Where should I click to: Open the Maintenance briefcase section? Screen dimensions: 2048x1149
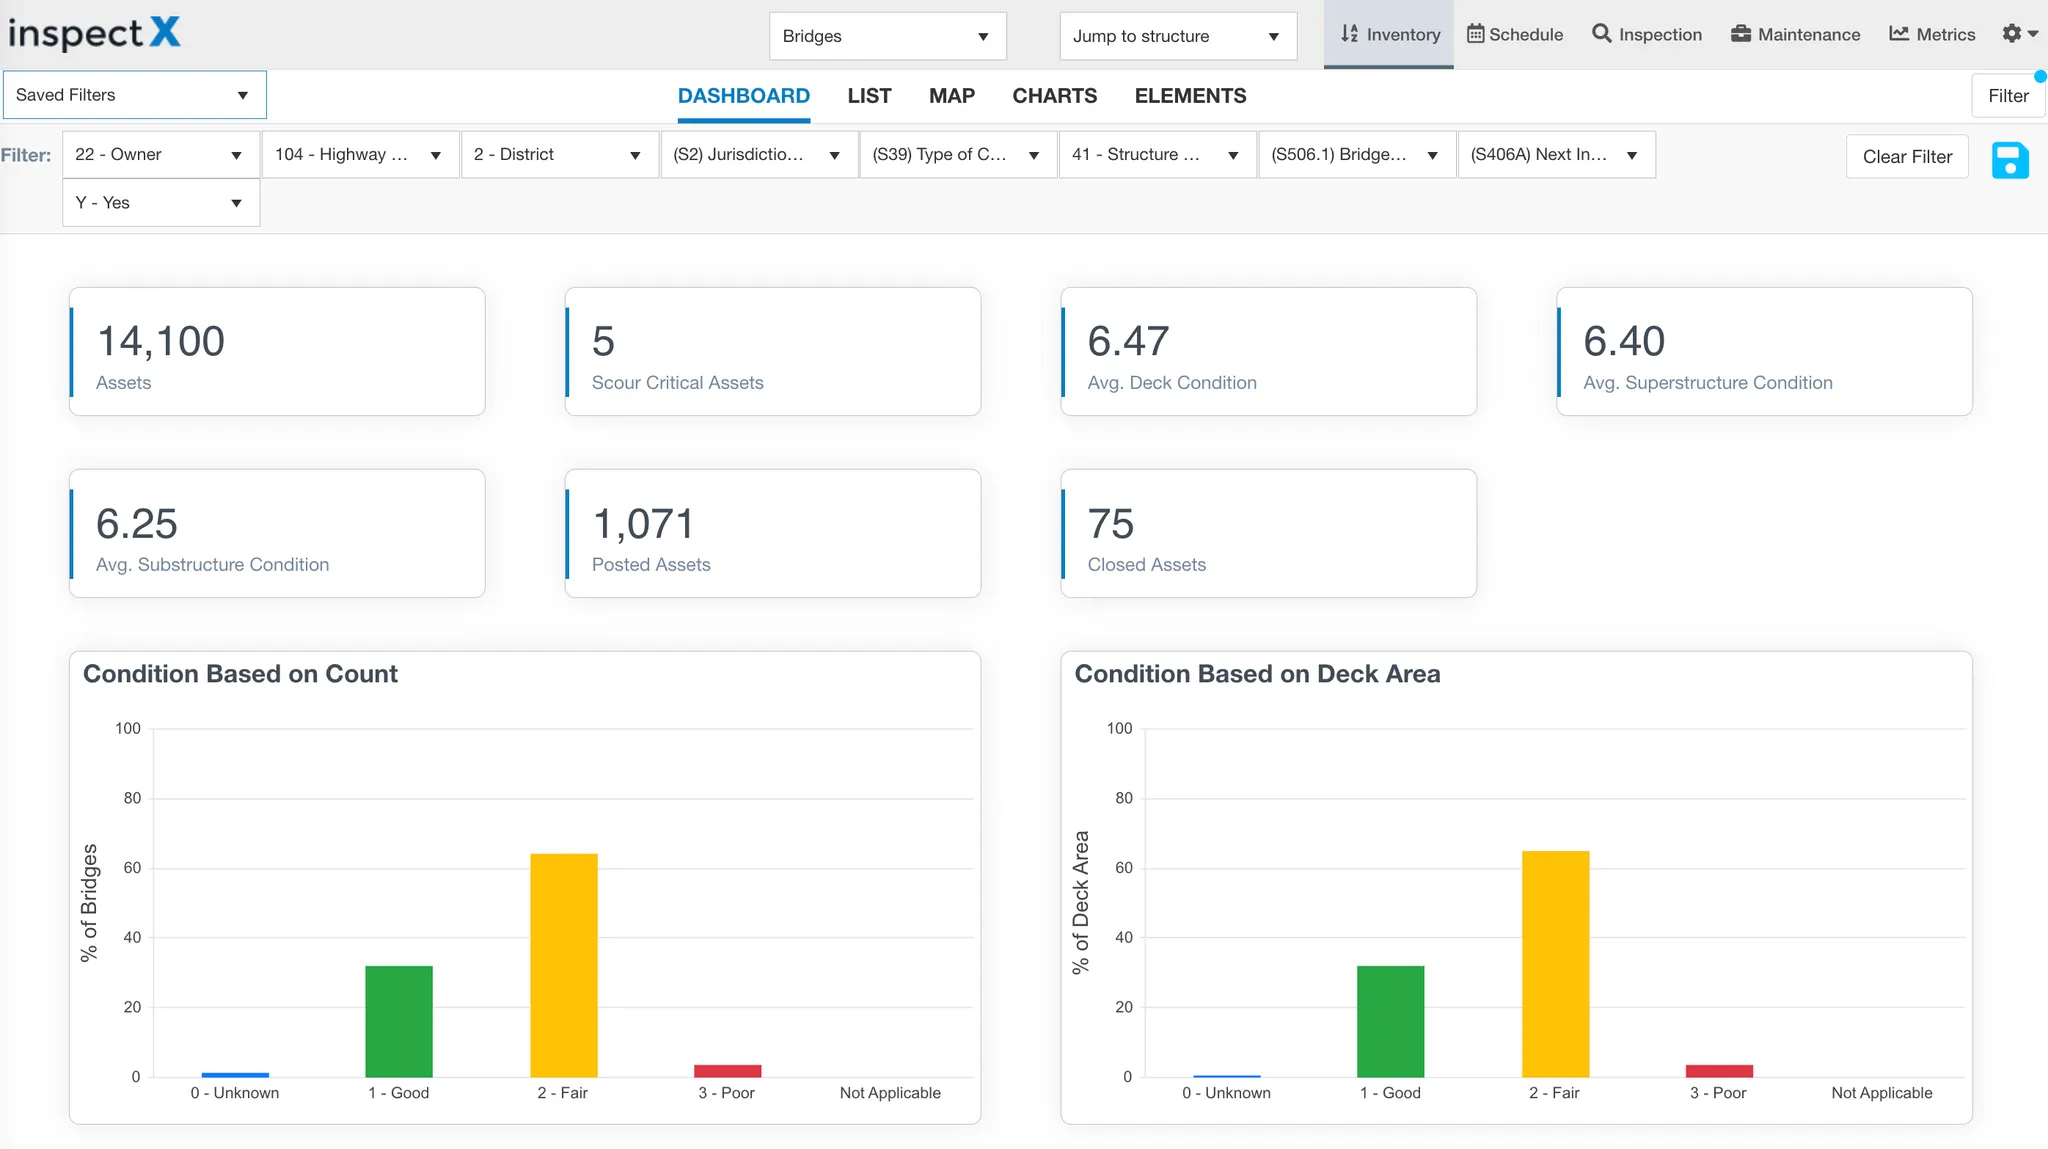1795,34
